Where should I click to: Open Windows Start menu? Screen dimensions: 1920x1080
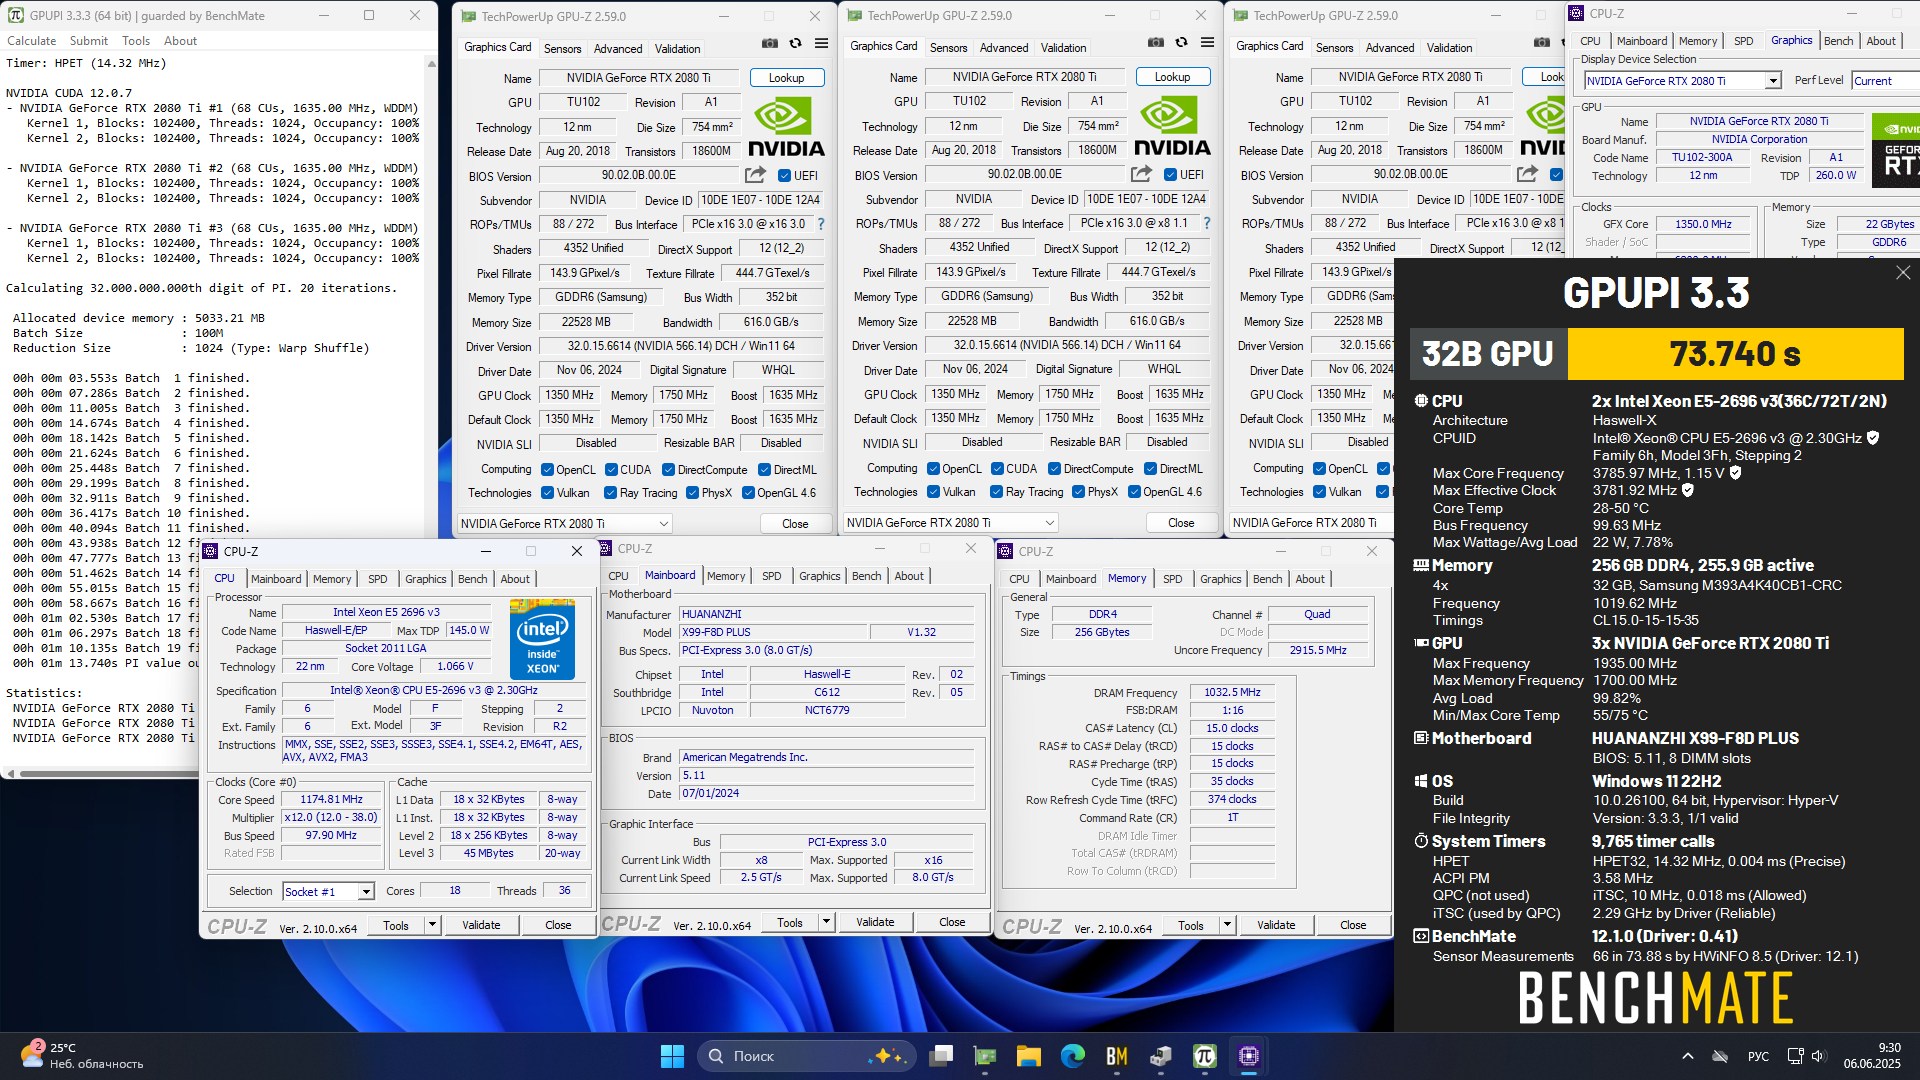672,1056
